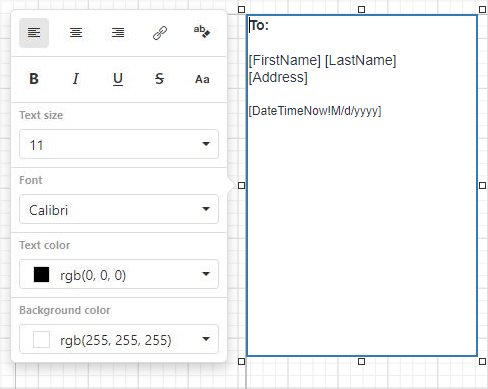Expand the Text color dropdown arrow
Image resolution: width=488 pixels, height=389 pixels.
(206, 274)
